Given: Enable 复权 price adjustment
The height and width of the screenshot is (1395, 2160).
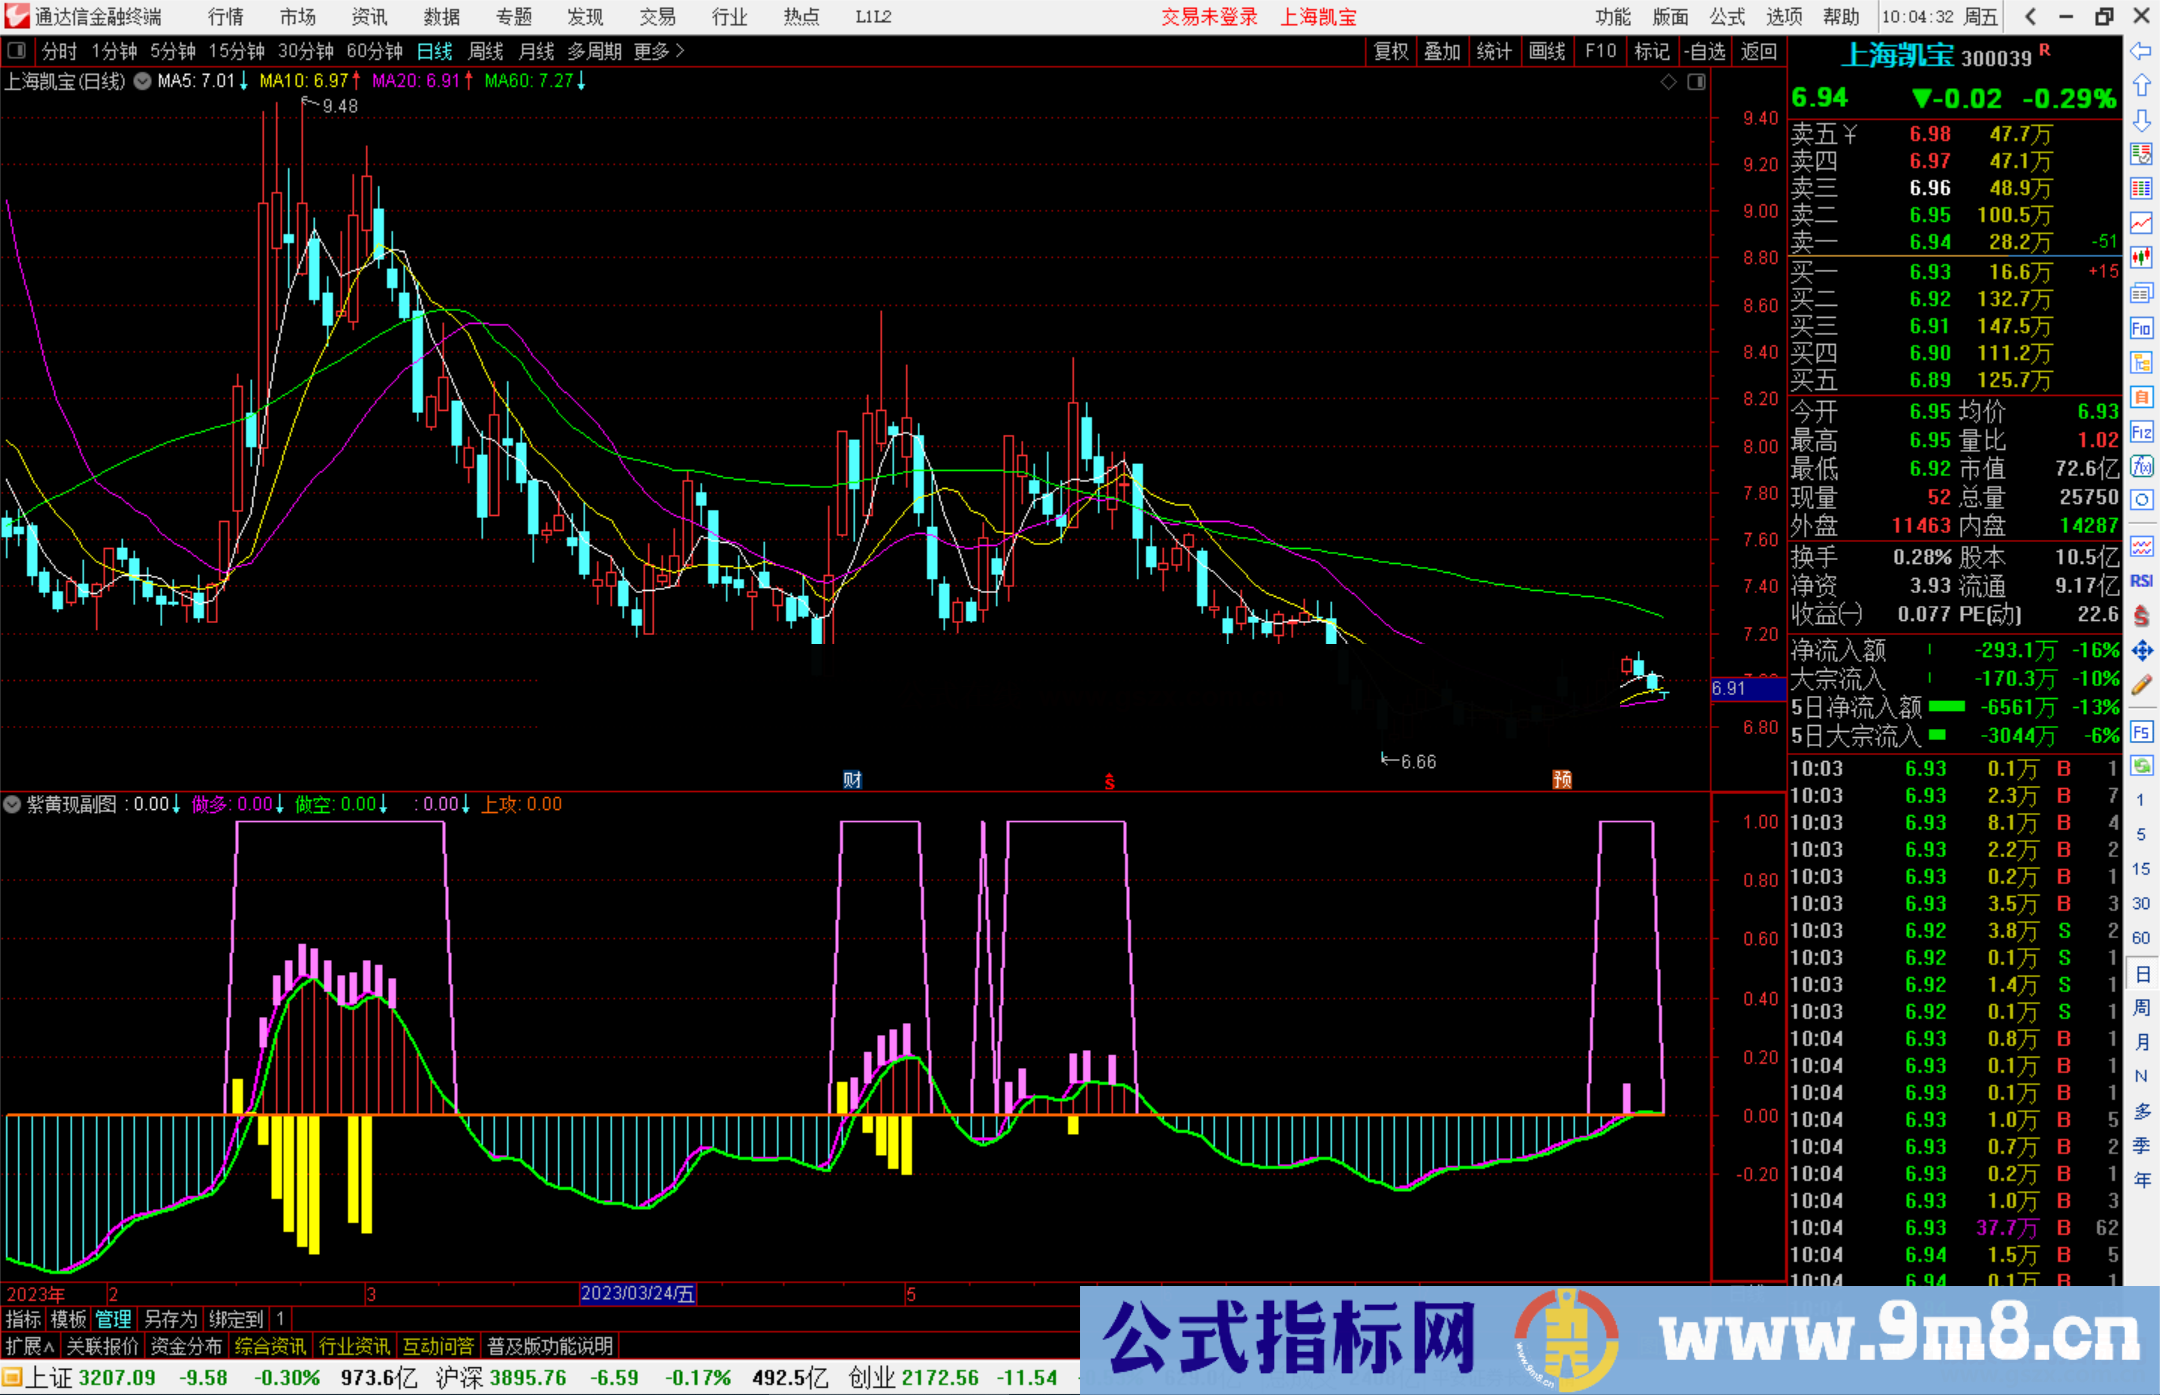Looking at the screenshot, I should click(x=1390, y=51).
